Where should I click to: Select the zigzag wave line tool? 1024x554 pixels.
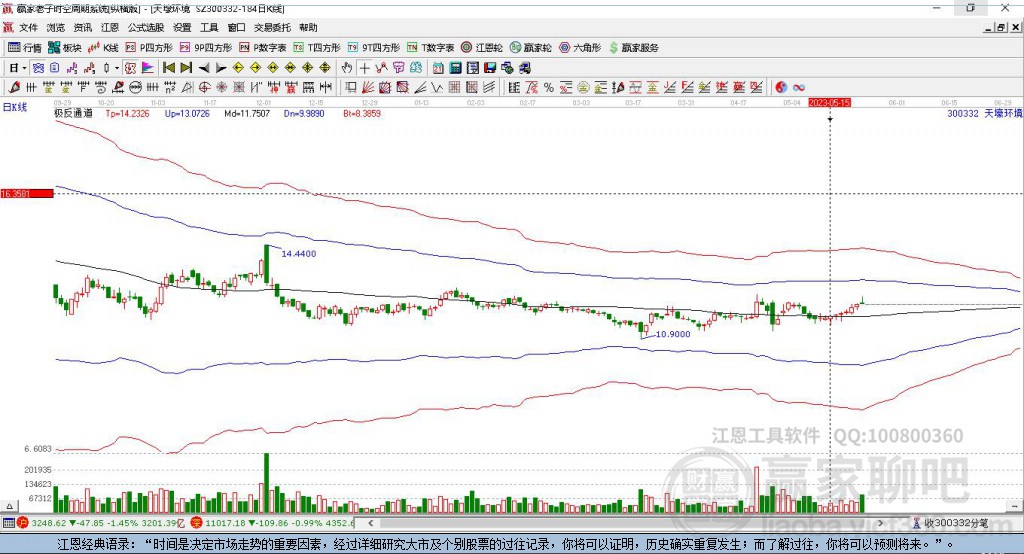point(437,88)
